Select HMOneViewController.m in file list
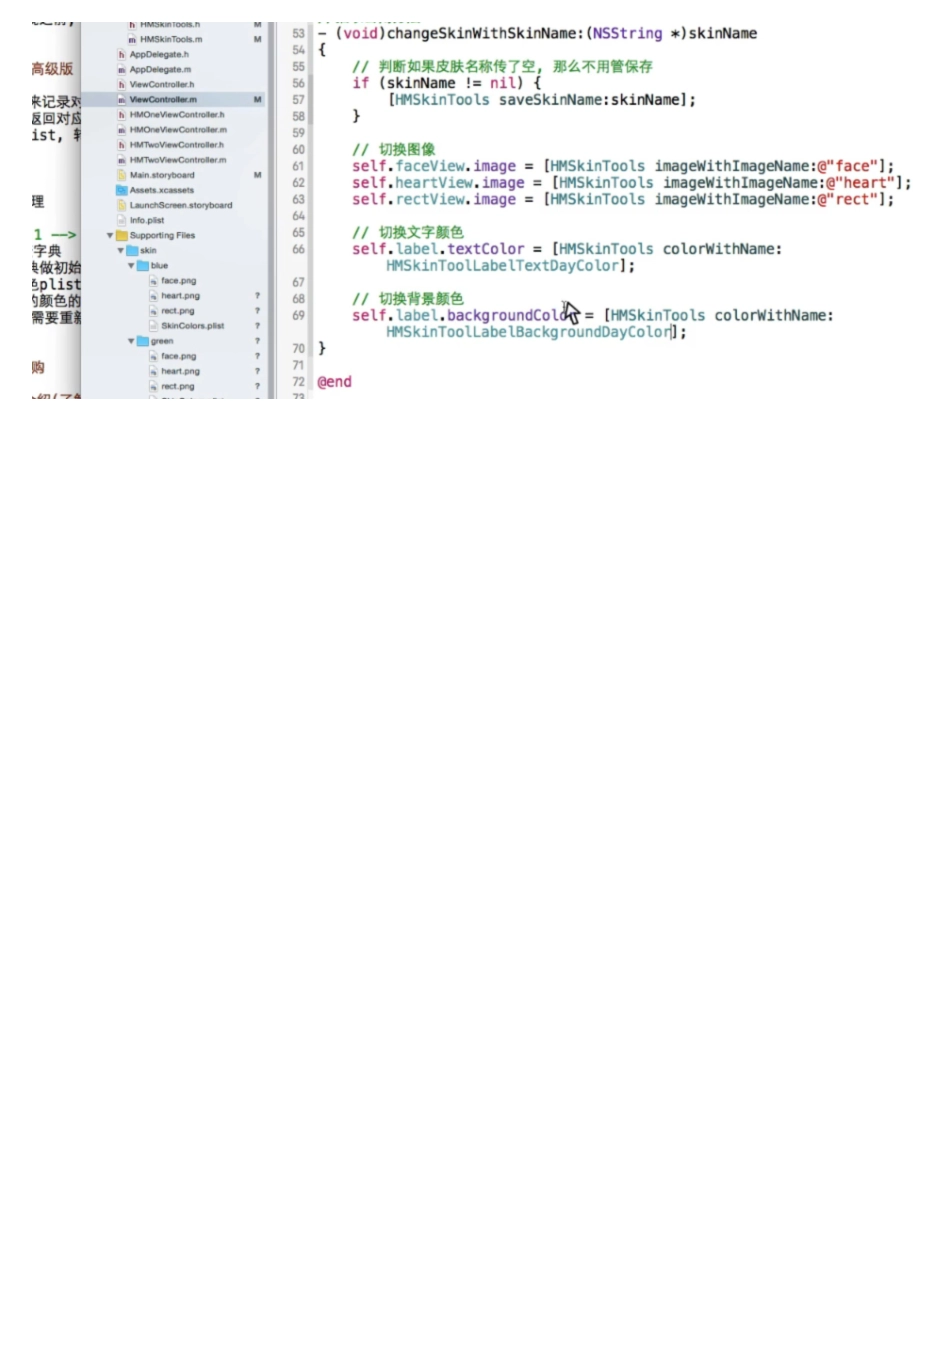This screenshot has width=950, height=1345. click(x=177, y=129)
